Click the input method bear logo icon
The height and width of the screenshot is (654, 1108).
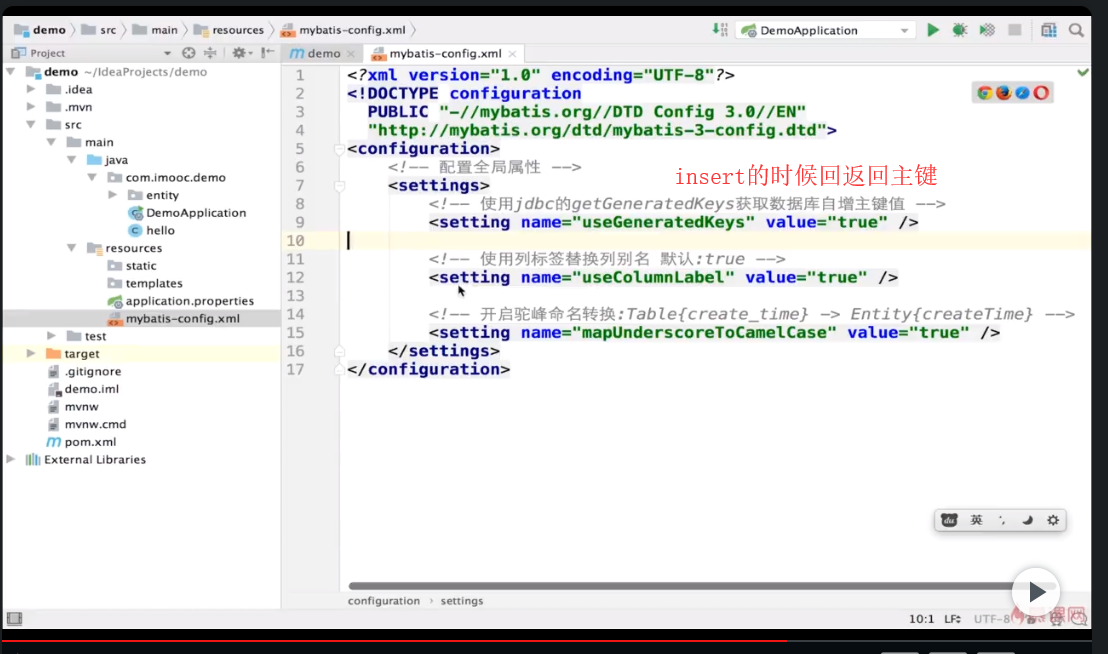point(949,521)
